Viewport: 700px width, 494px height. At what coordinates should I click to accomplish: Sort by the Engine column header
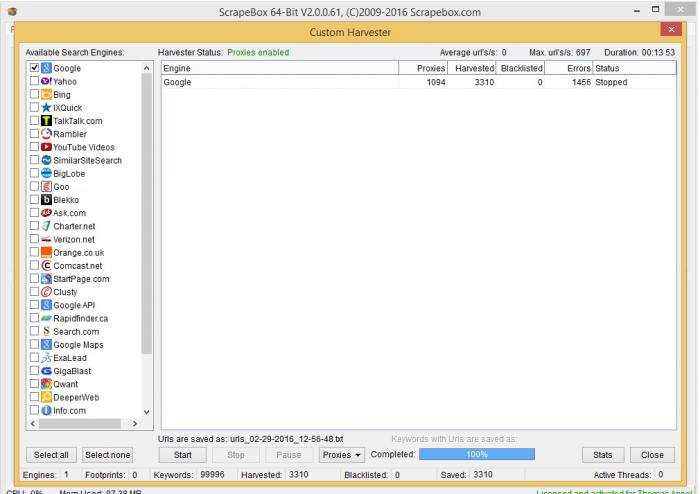coord(280,68)
